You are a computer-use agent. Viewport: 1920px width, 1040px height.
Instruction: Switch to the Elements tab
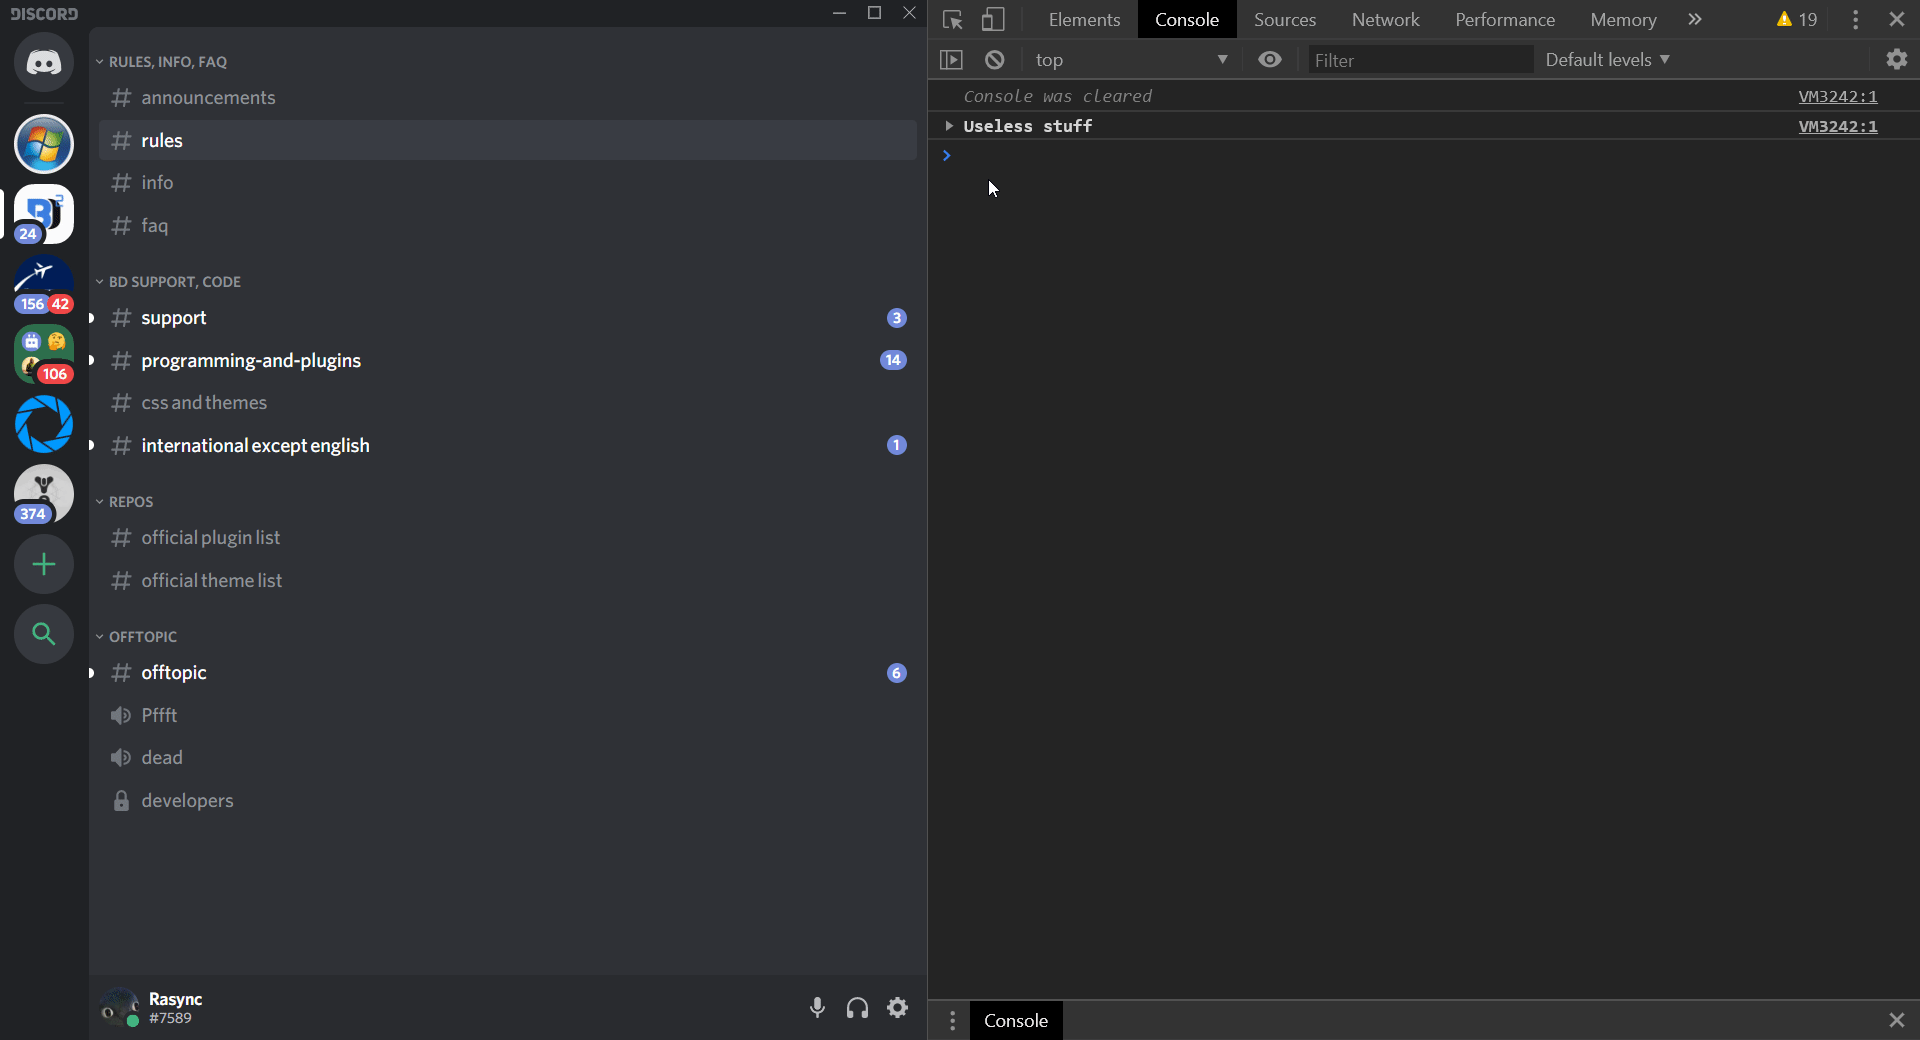pyautogui.click(x=1084, y=20)
